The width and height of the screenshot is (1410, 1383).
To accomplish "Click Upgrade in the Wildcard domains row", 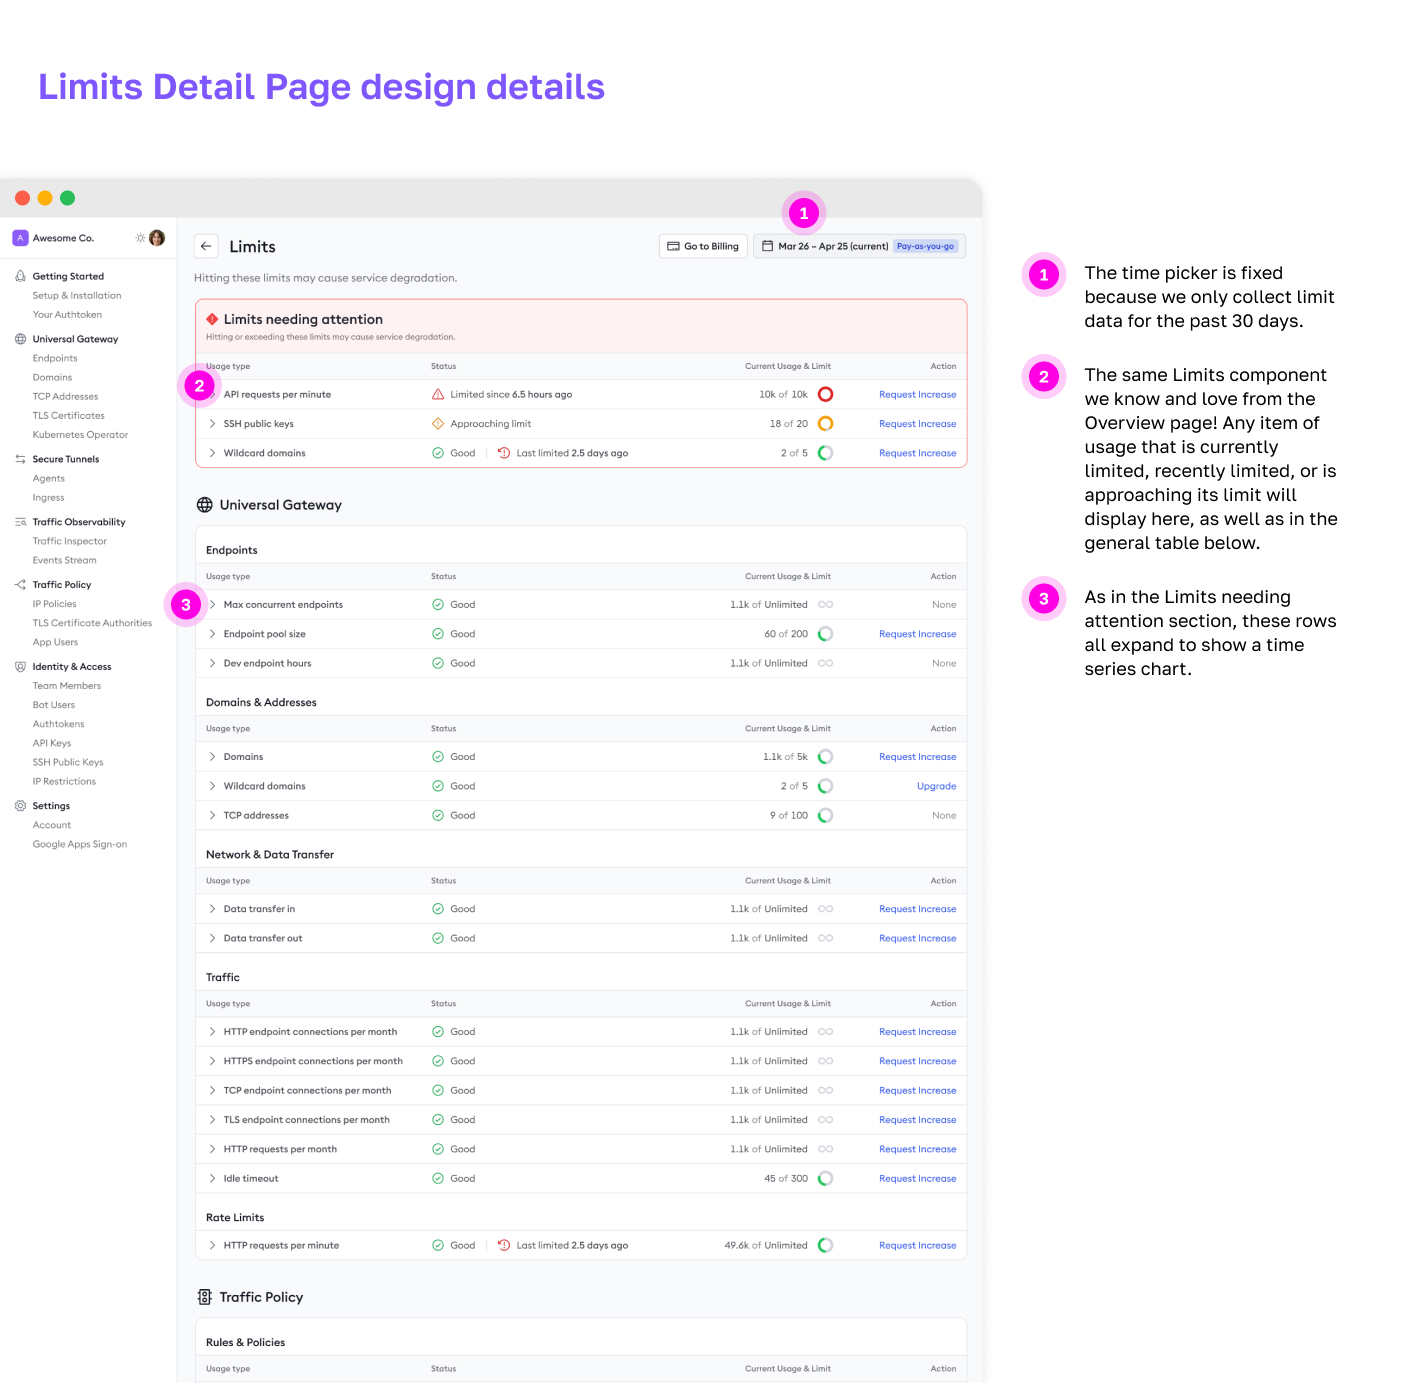I will [x=936, y=786].
